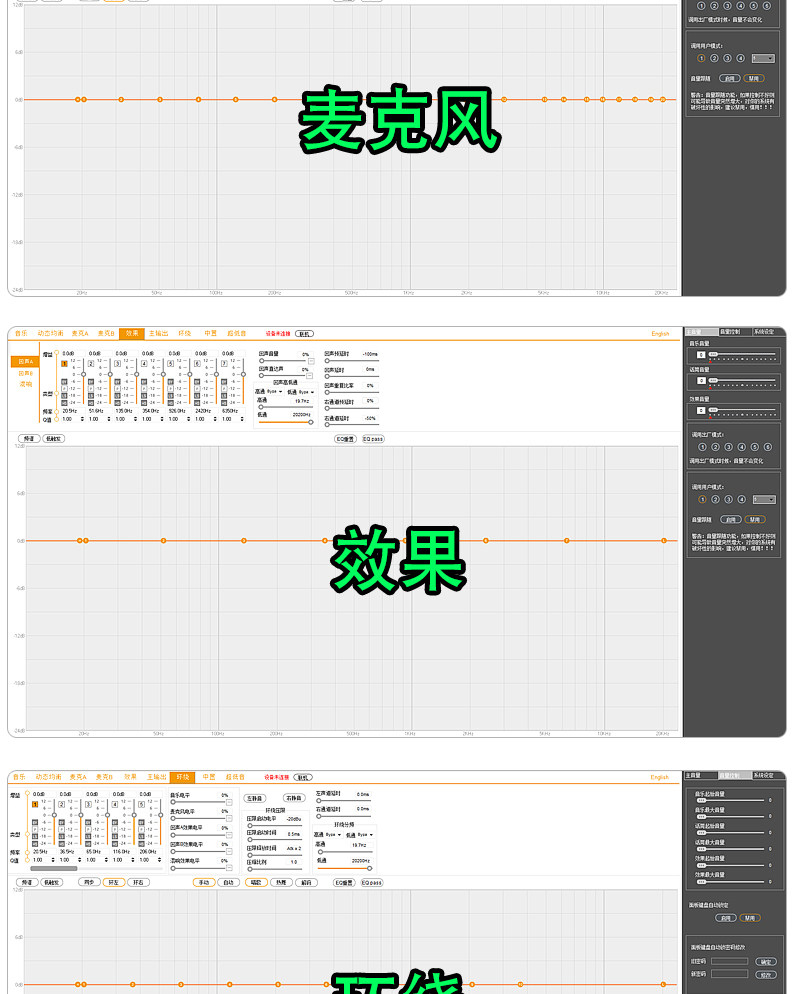Choose factory mode 2 in 麦克风 panel sidebar
The image size is (800, 994).
(x=714, y=6)
